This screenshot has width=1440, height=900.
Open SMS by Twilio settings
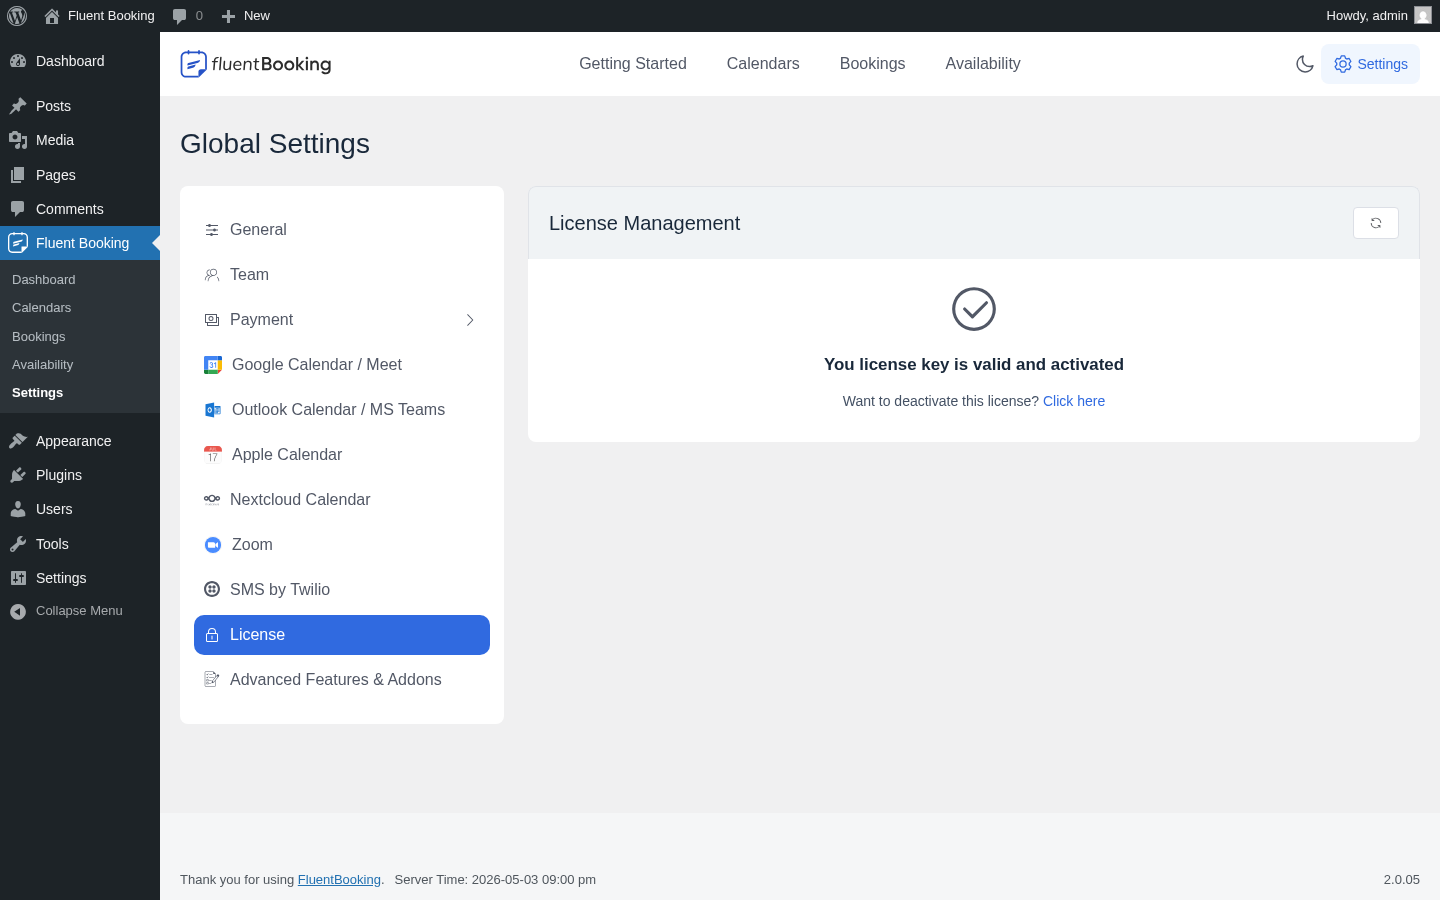[342, 590]
